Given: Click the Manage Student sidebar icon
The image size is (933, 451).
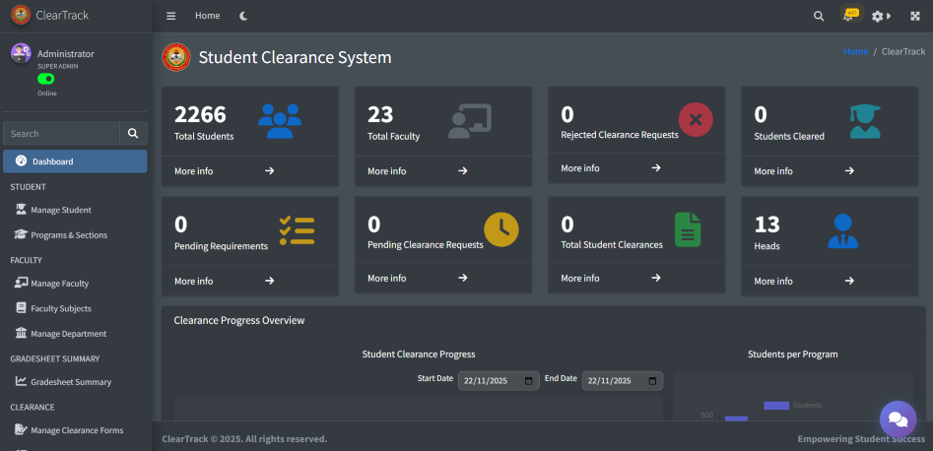Looking at the screenshot, I should pyautogui.click(x=21, y=209).
